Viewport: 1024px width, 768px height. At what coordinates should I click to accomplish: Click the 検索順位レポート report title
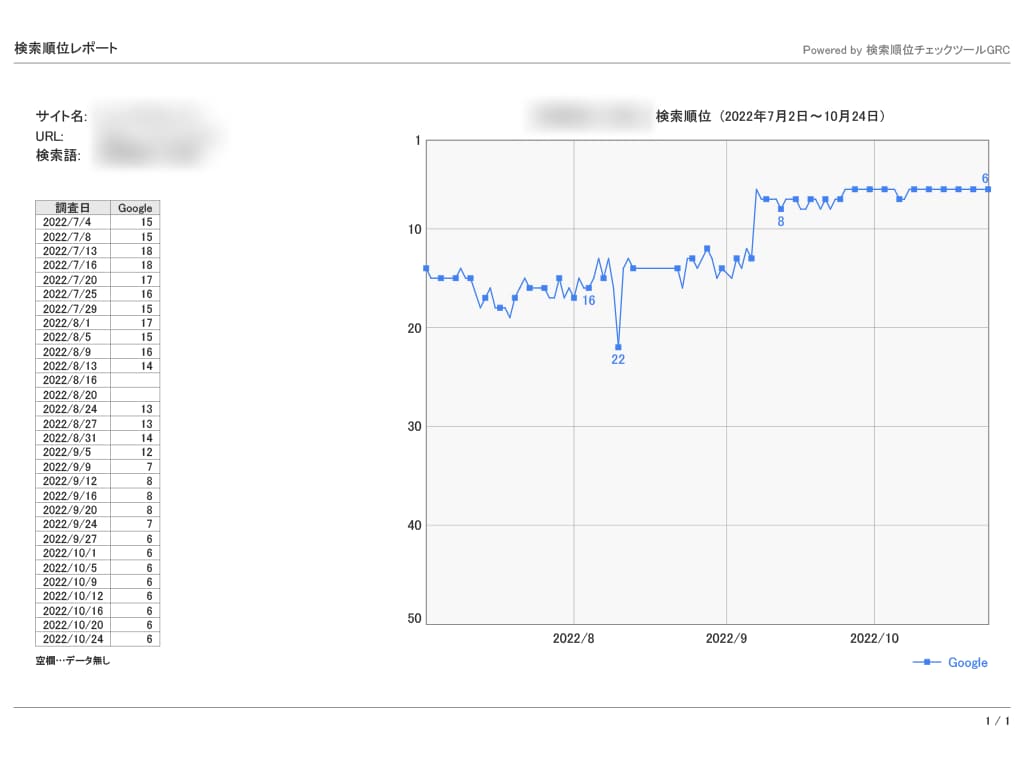click(66, 48)
